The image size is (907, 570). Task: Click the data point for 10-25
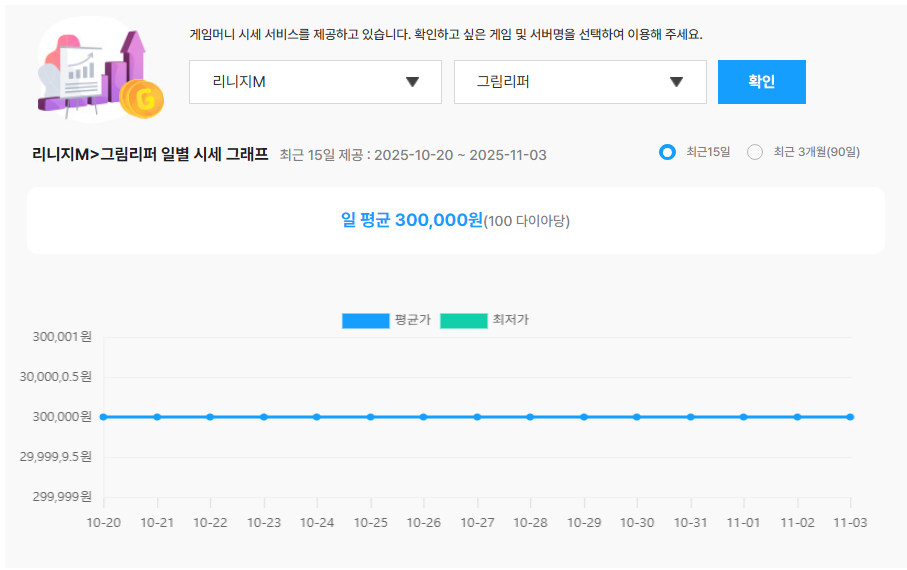[370, 417]
